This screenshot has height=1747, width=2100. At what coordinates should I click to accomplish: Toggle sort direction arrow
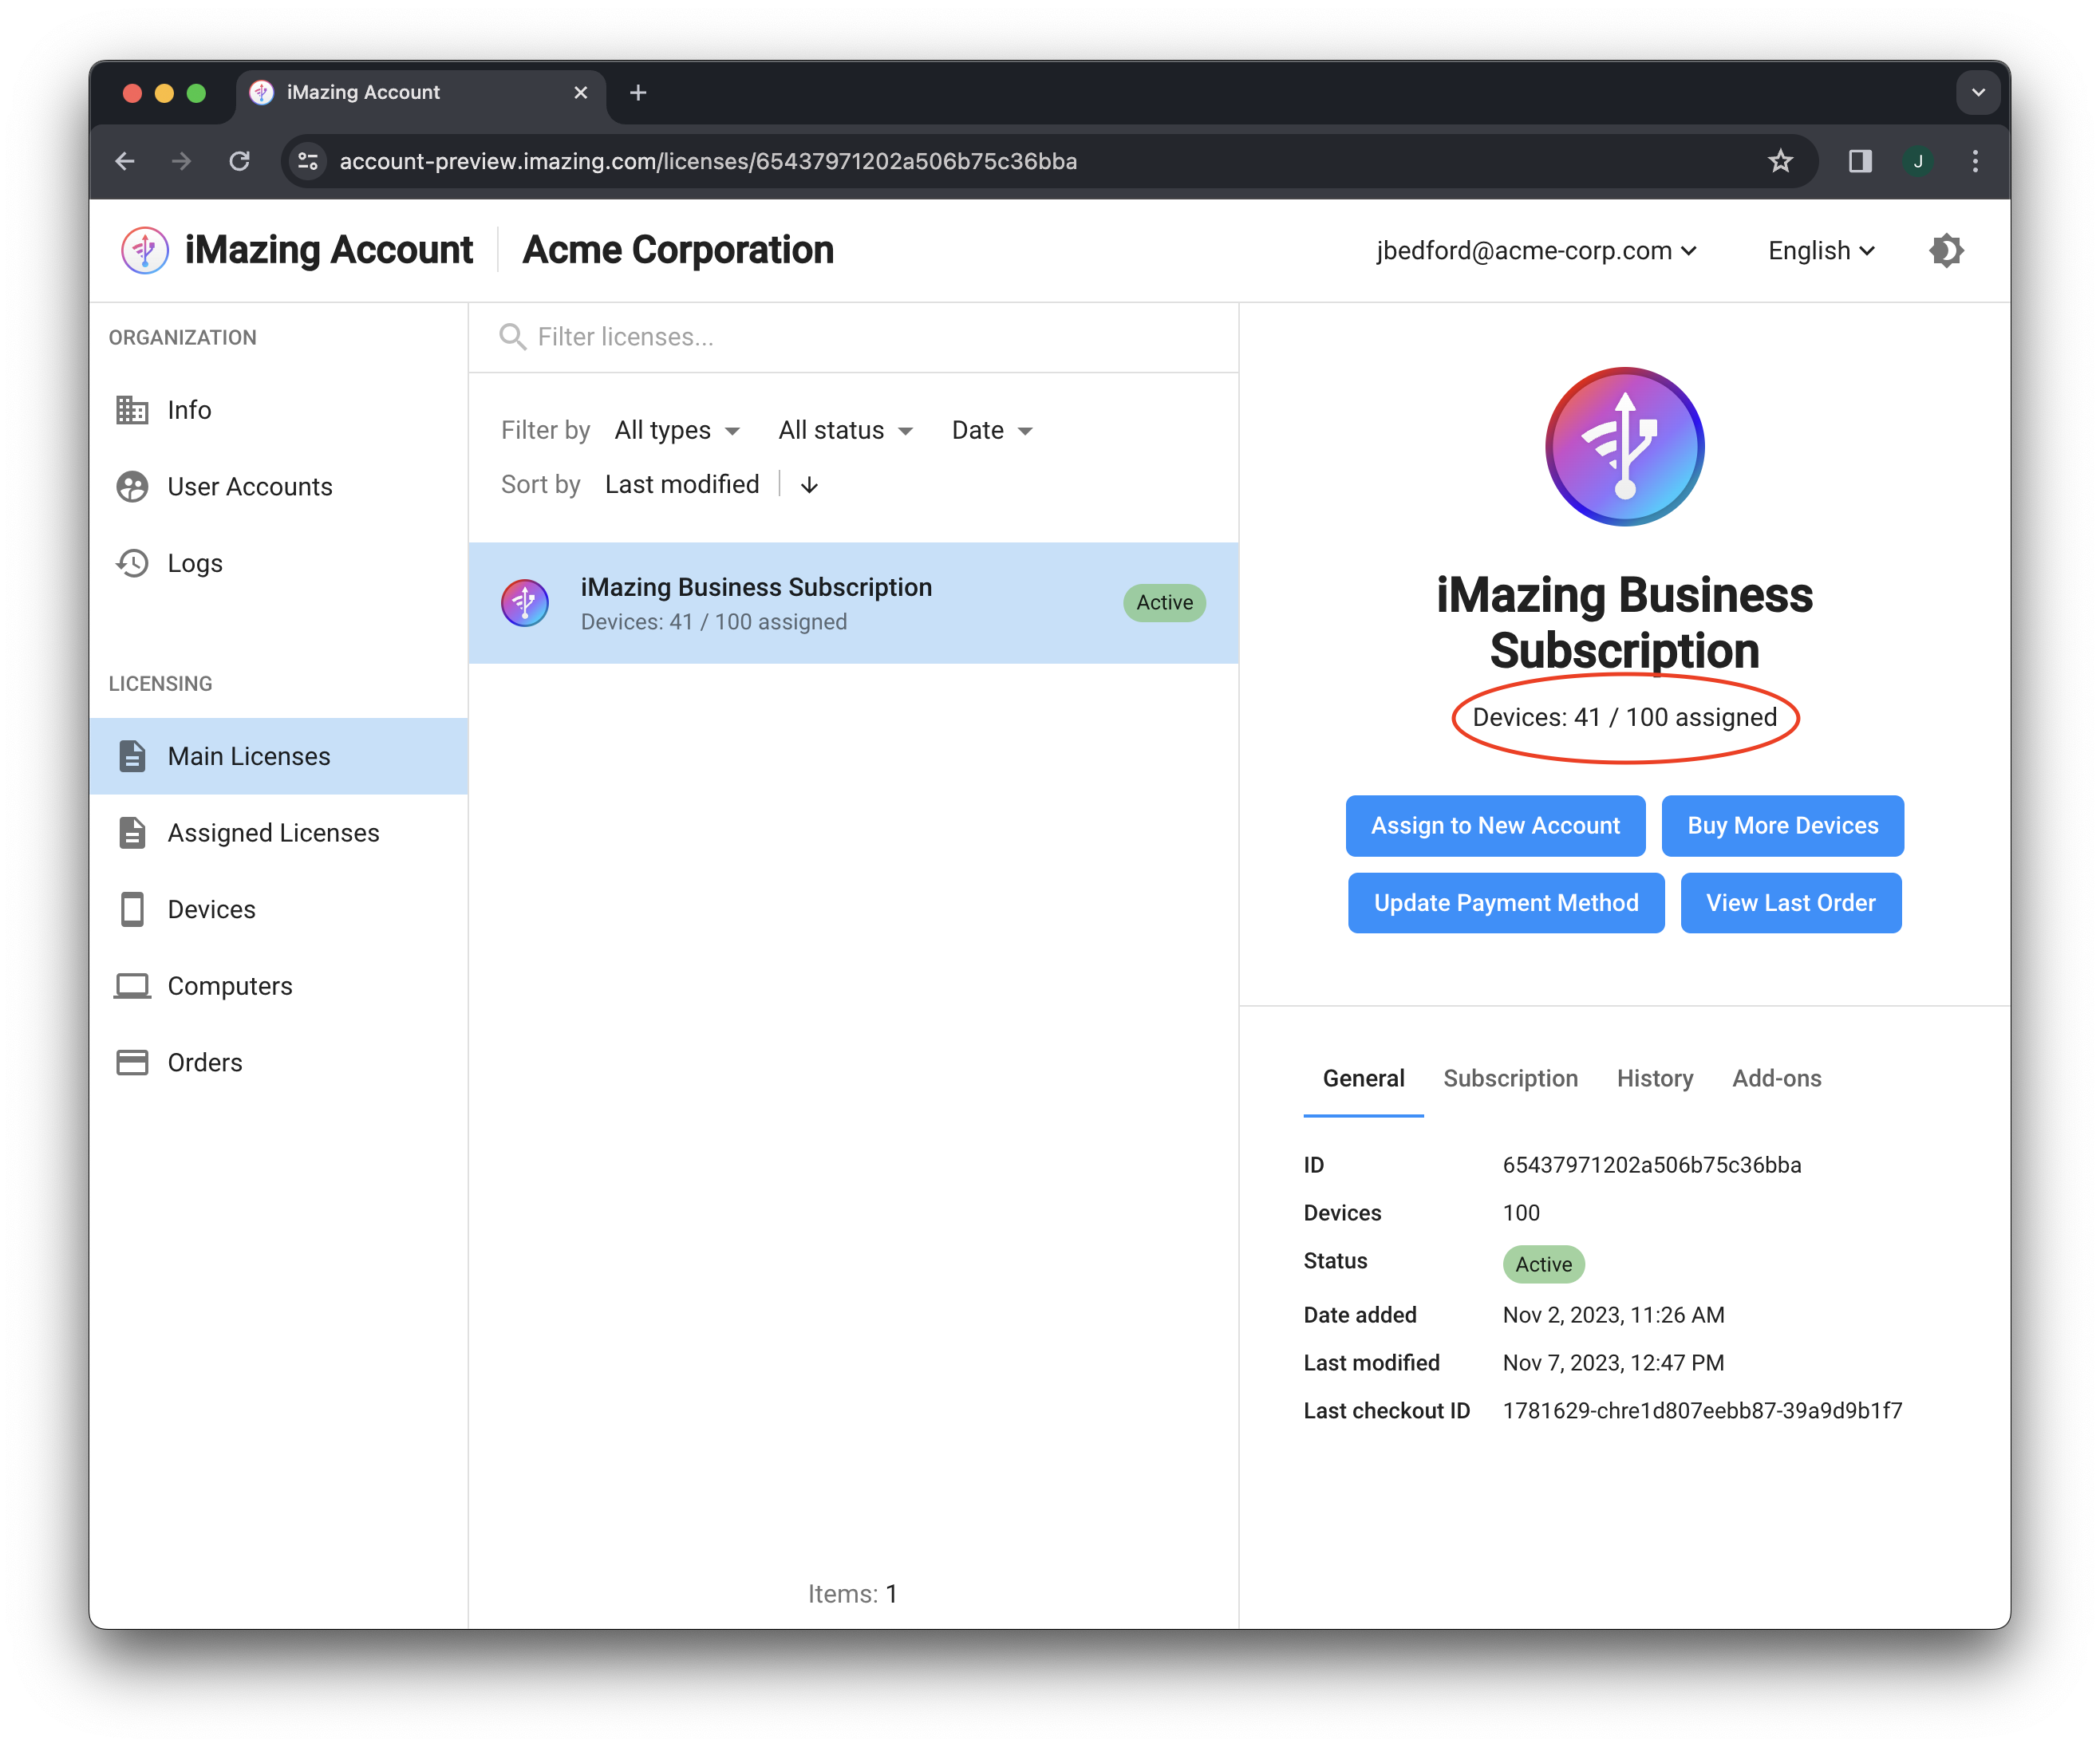click(809, 485)
